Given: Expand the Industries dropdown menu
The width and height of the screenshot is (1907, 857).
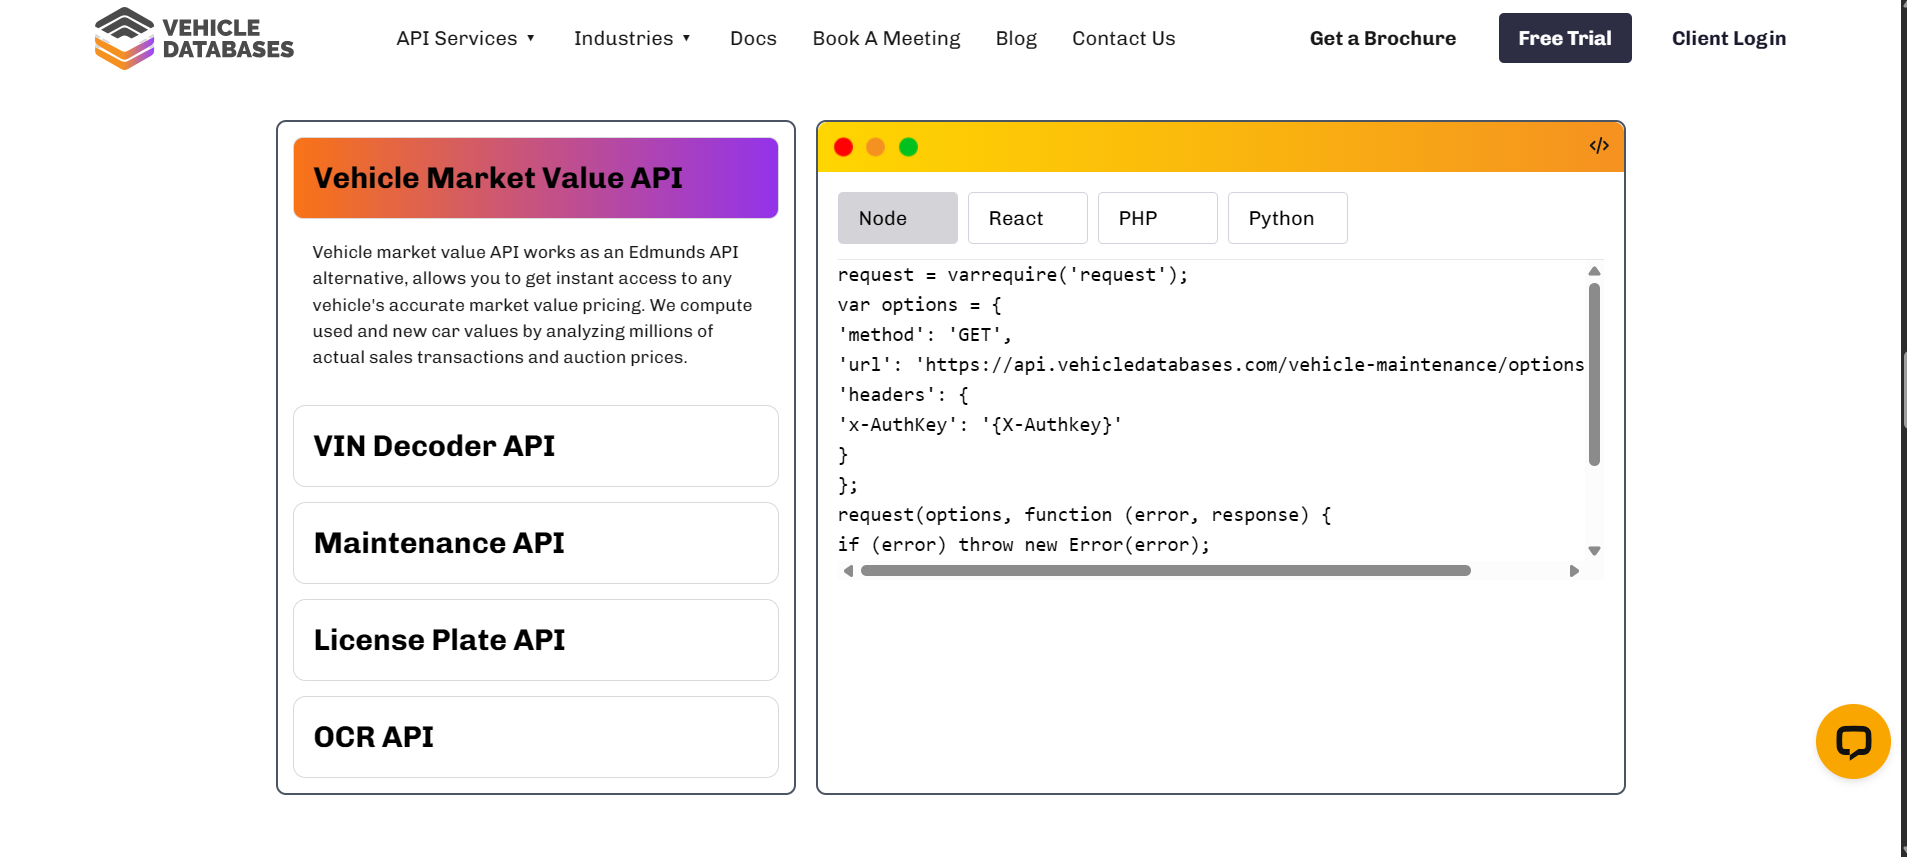Looking at the screenshot, I should 632,38.
